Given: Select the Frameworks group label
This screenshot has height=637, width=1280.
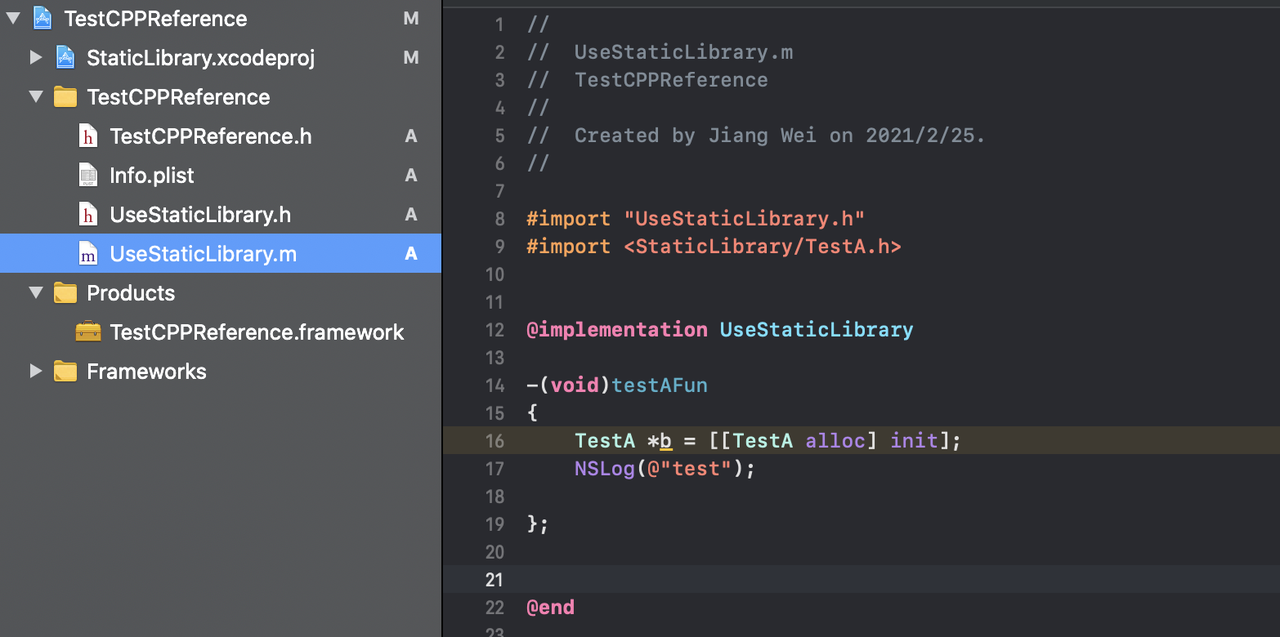Looking at the screenshot, I should (146, 371).
